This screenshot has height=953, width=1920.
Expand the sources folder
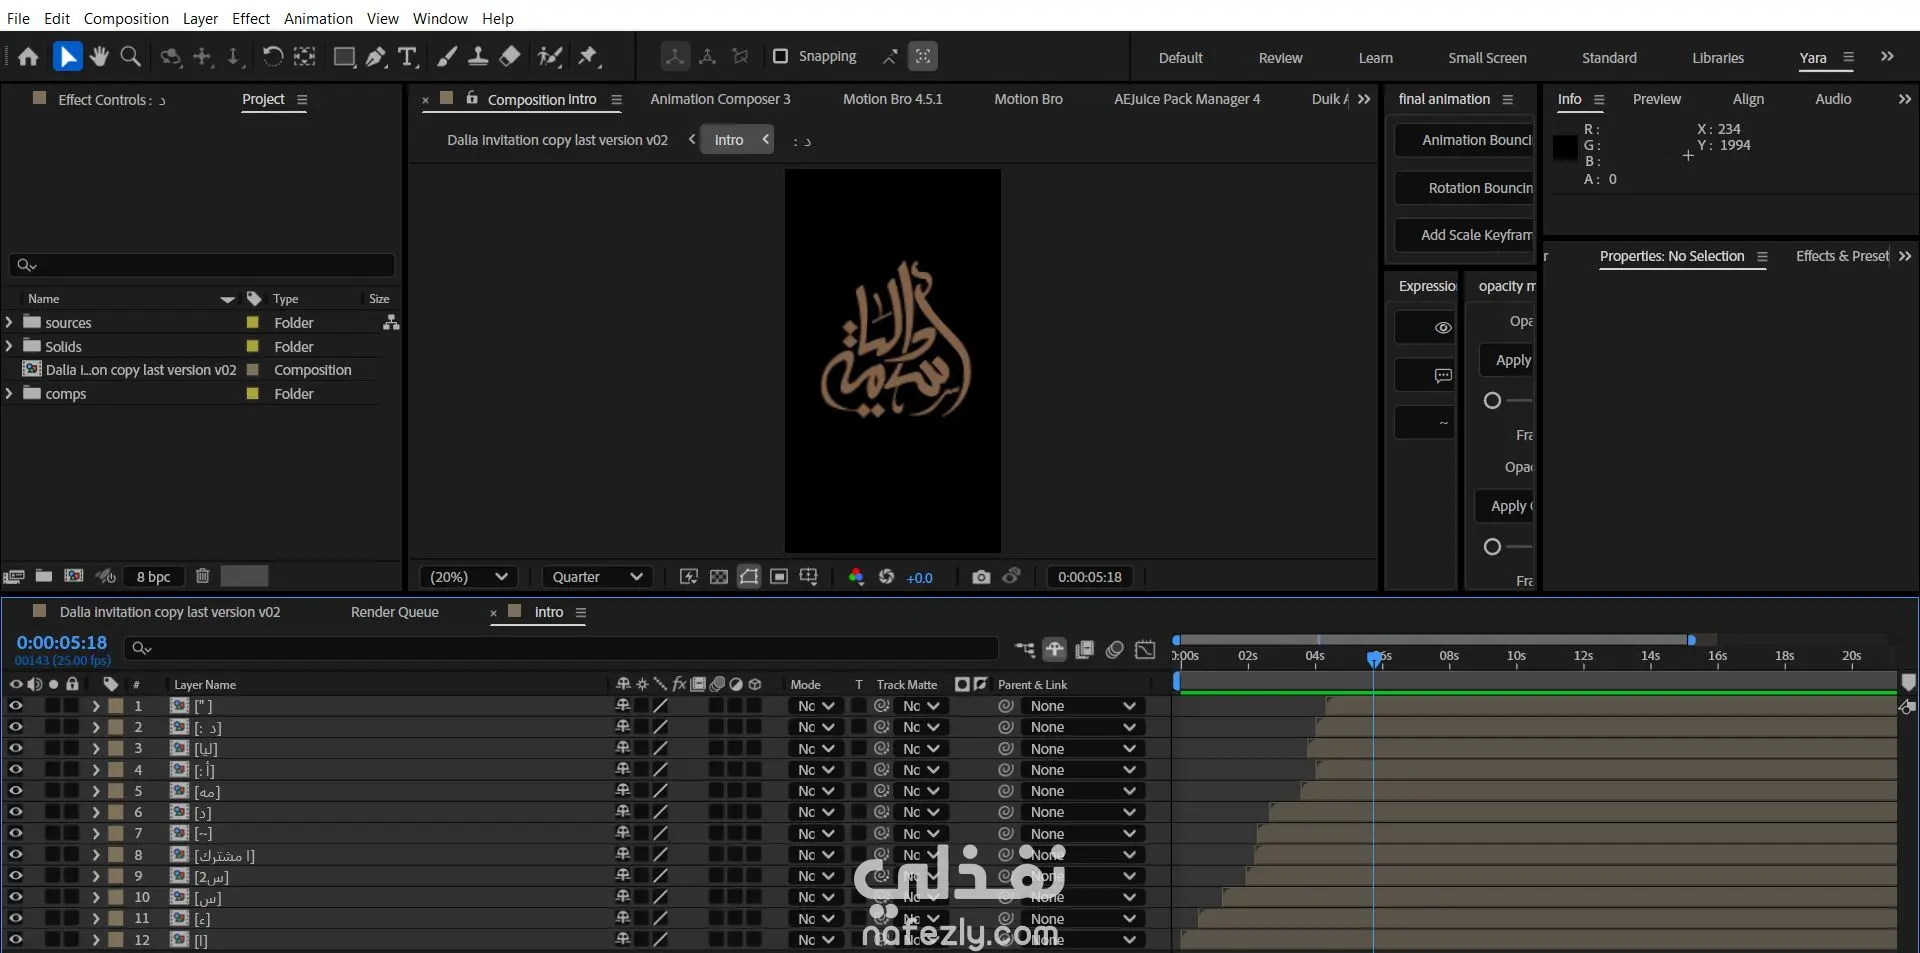click(9, 323)
